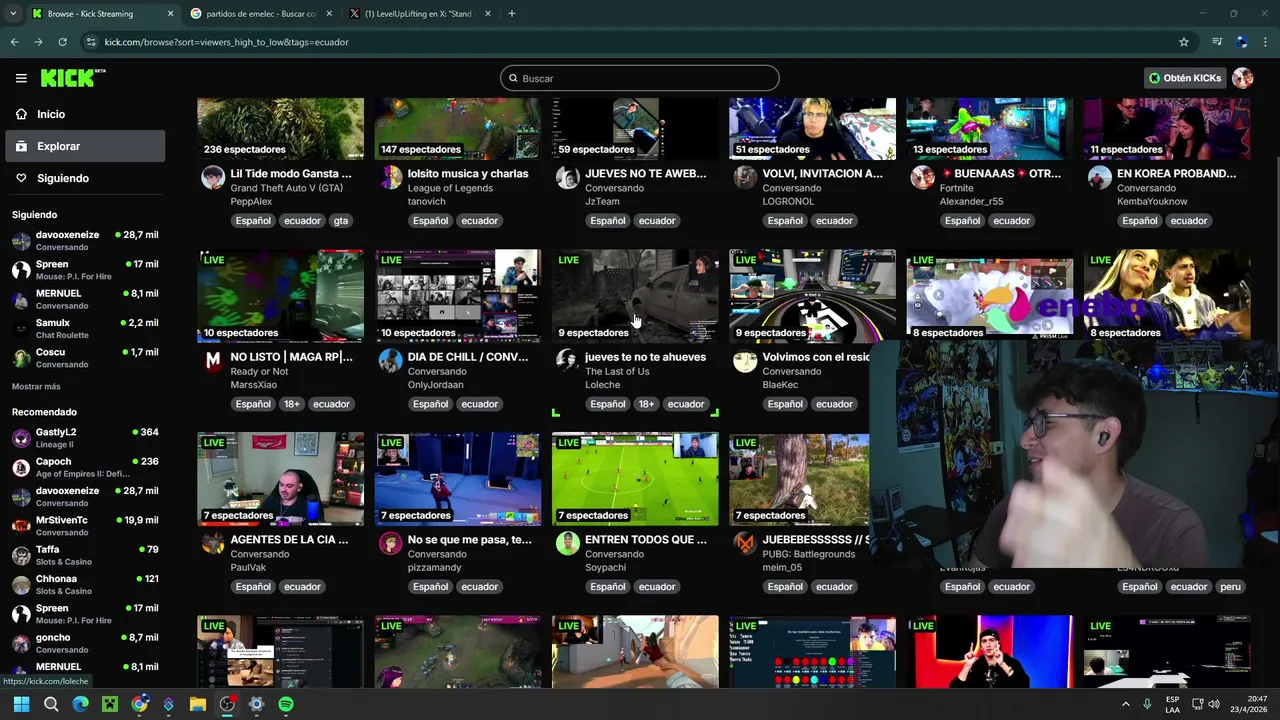Open 'Volvimos con el resid' stream title

click(x=816, y=357)
